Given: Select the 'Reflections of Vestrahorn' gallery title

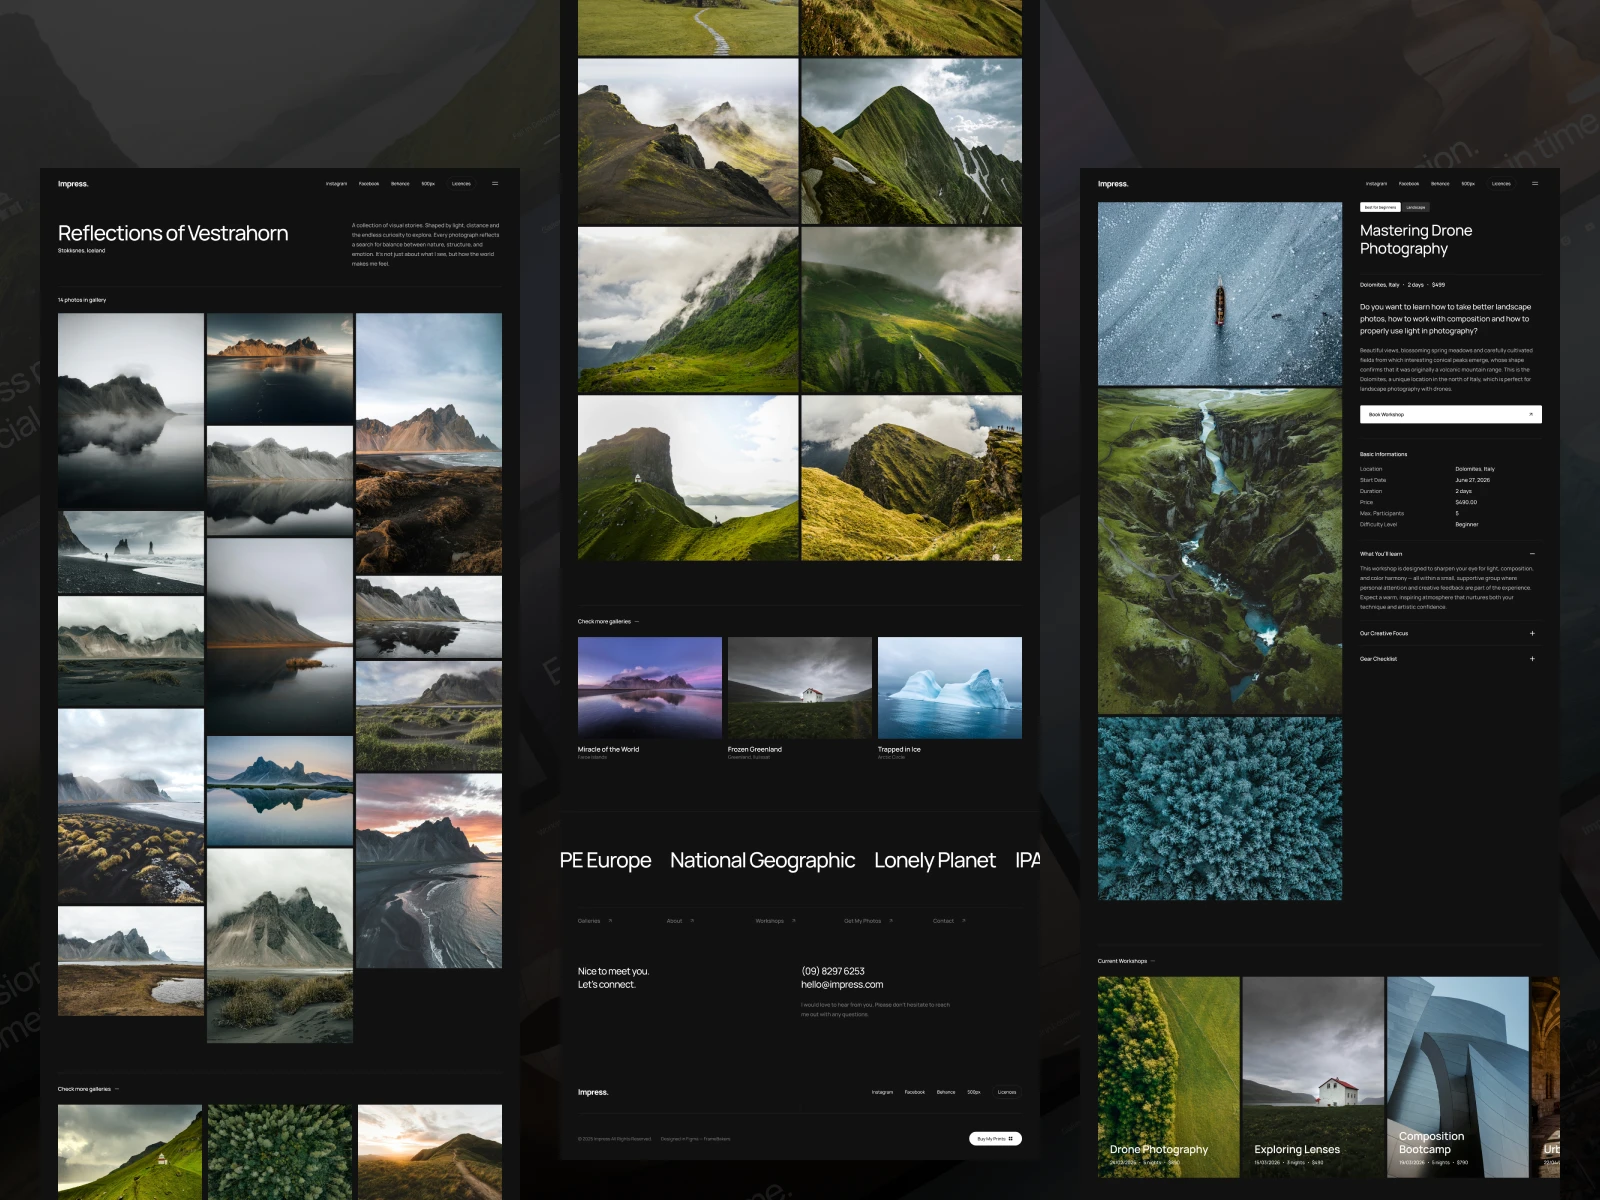Looking at the screenshot, I should 173,233.
